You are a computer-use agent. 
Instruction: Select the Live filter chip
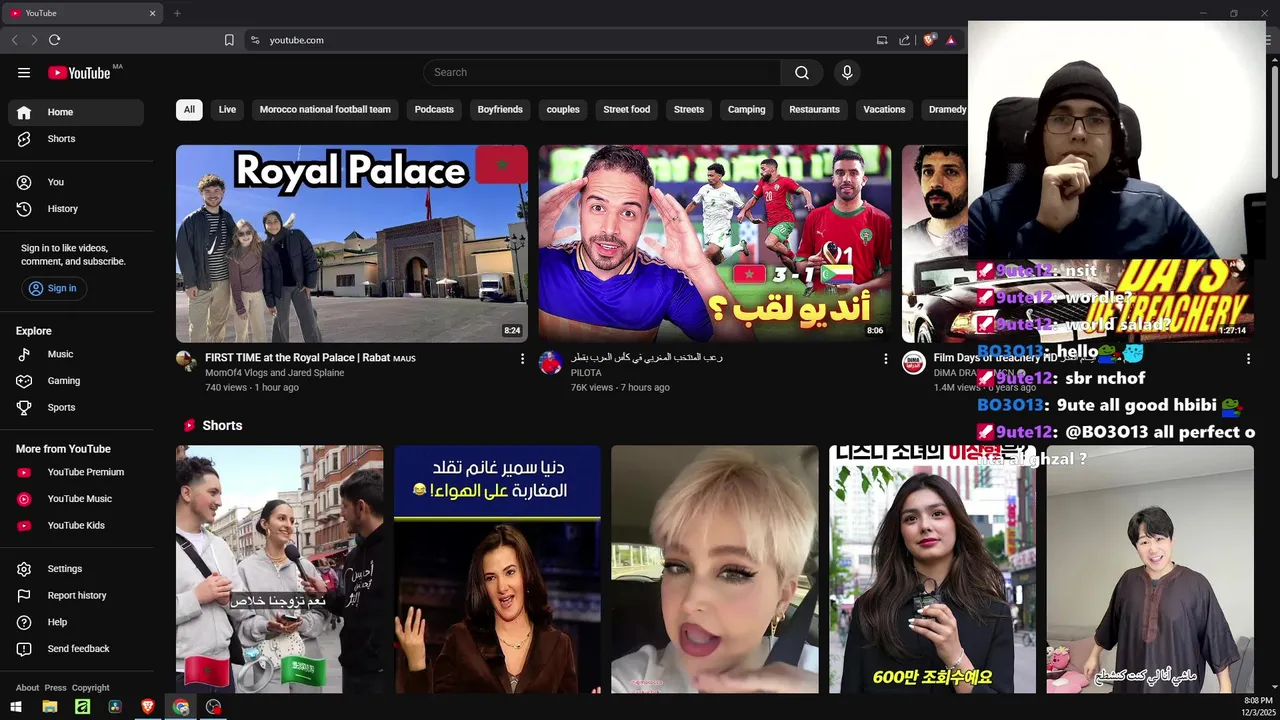pyautogui.click(x=228, y=109)
